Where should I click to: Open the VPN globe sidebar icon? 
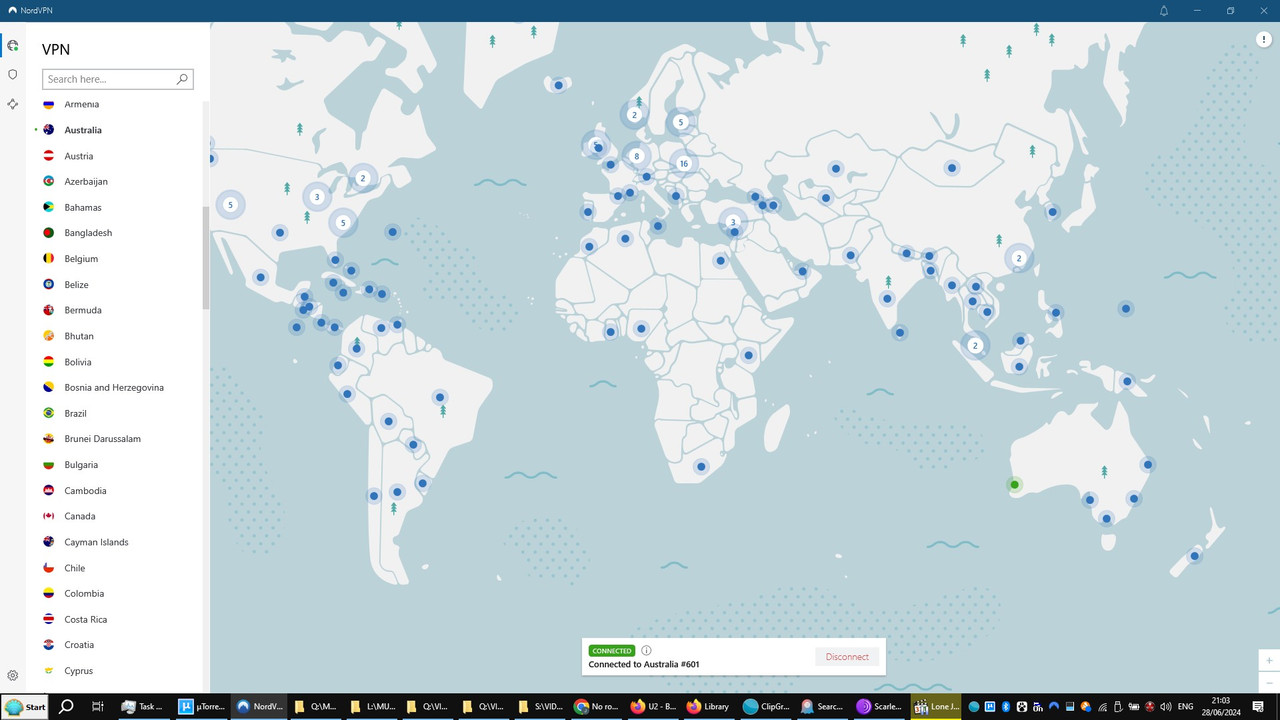(x=12, y=45)
